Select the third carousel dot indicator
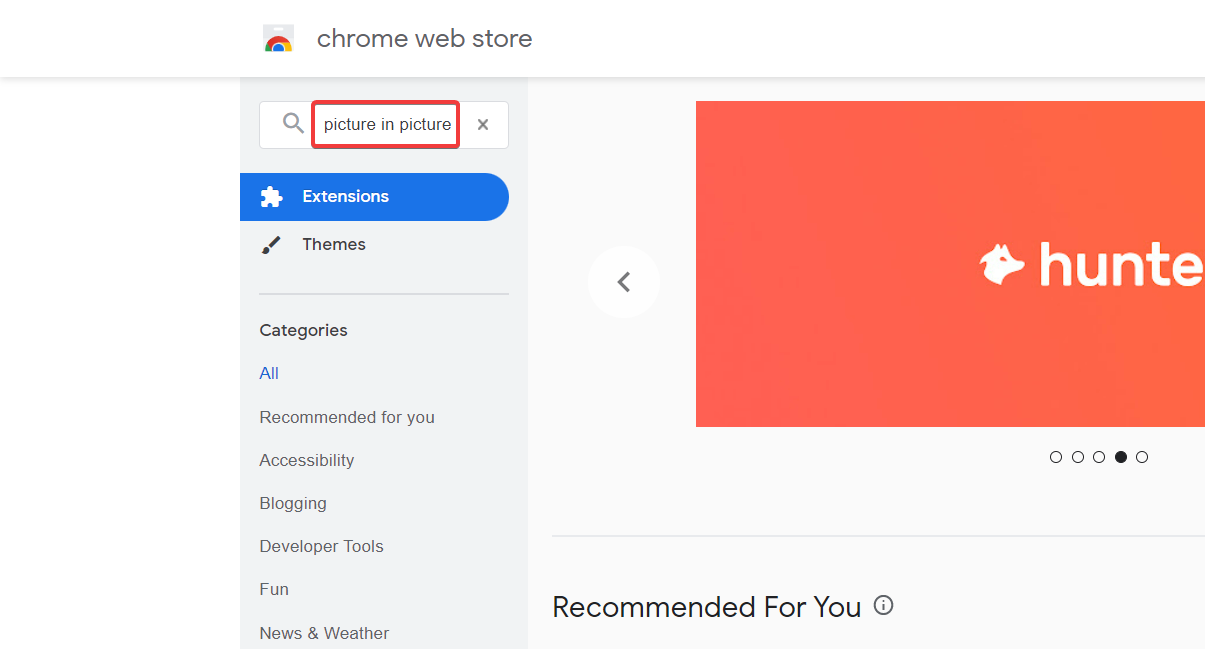The width and height of the screenshot is (1205, 649). coord(1099,457)
